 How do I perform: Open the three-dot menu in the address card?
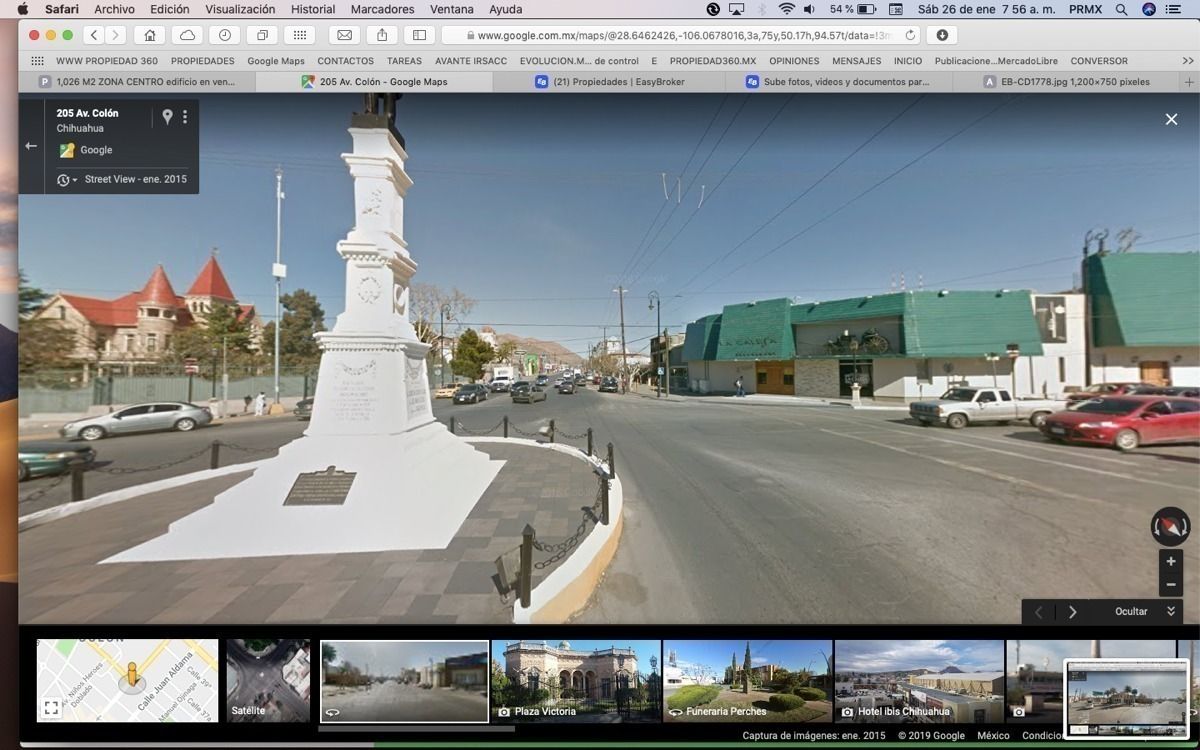[x=185, y=117]
